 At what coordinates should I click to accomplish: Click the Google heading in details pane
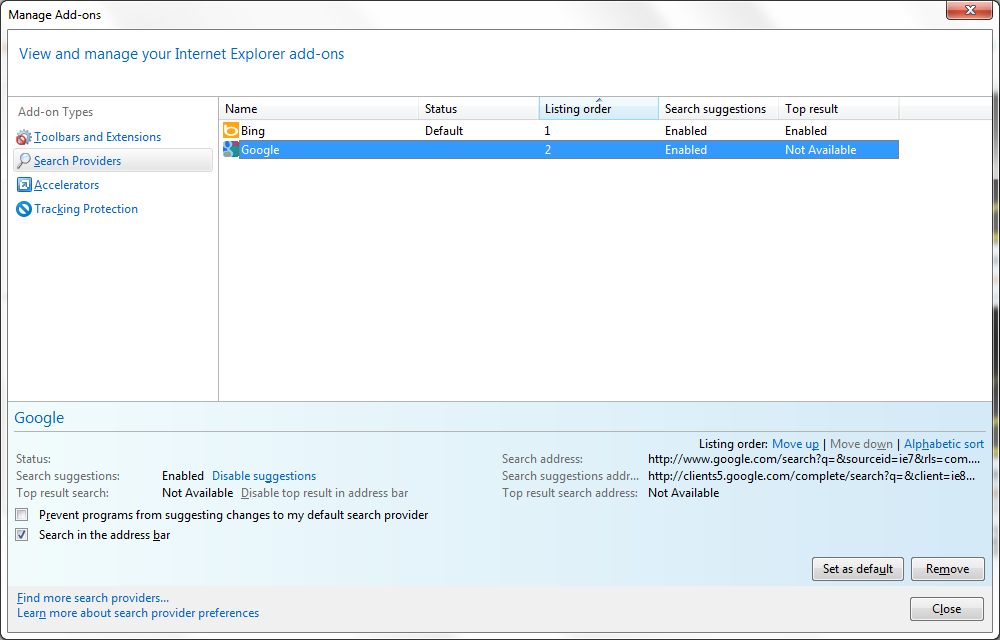40,418
